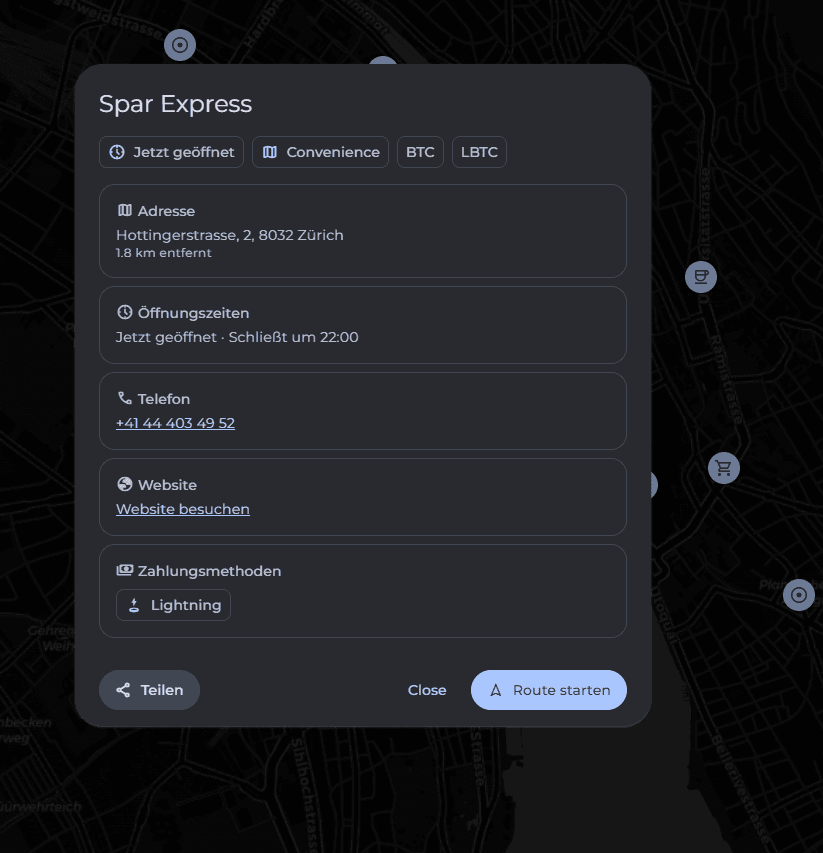Click the circular marker at right map edge
Screen dimensions: 823x853
coord(798,595)
